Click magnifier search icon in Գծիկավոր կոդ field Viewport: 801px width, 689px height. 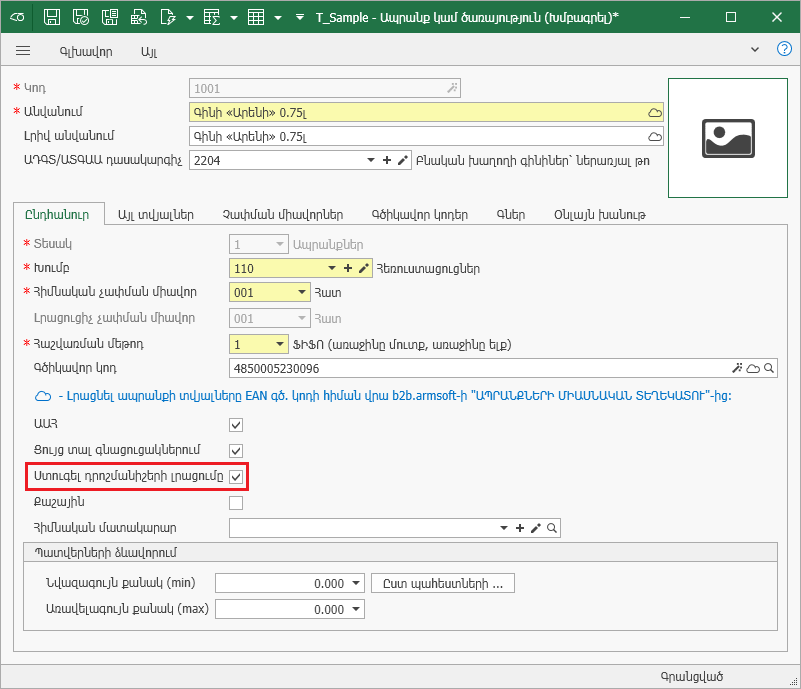tap(769, 369)
